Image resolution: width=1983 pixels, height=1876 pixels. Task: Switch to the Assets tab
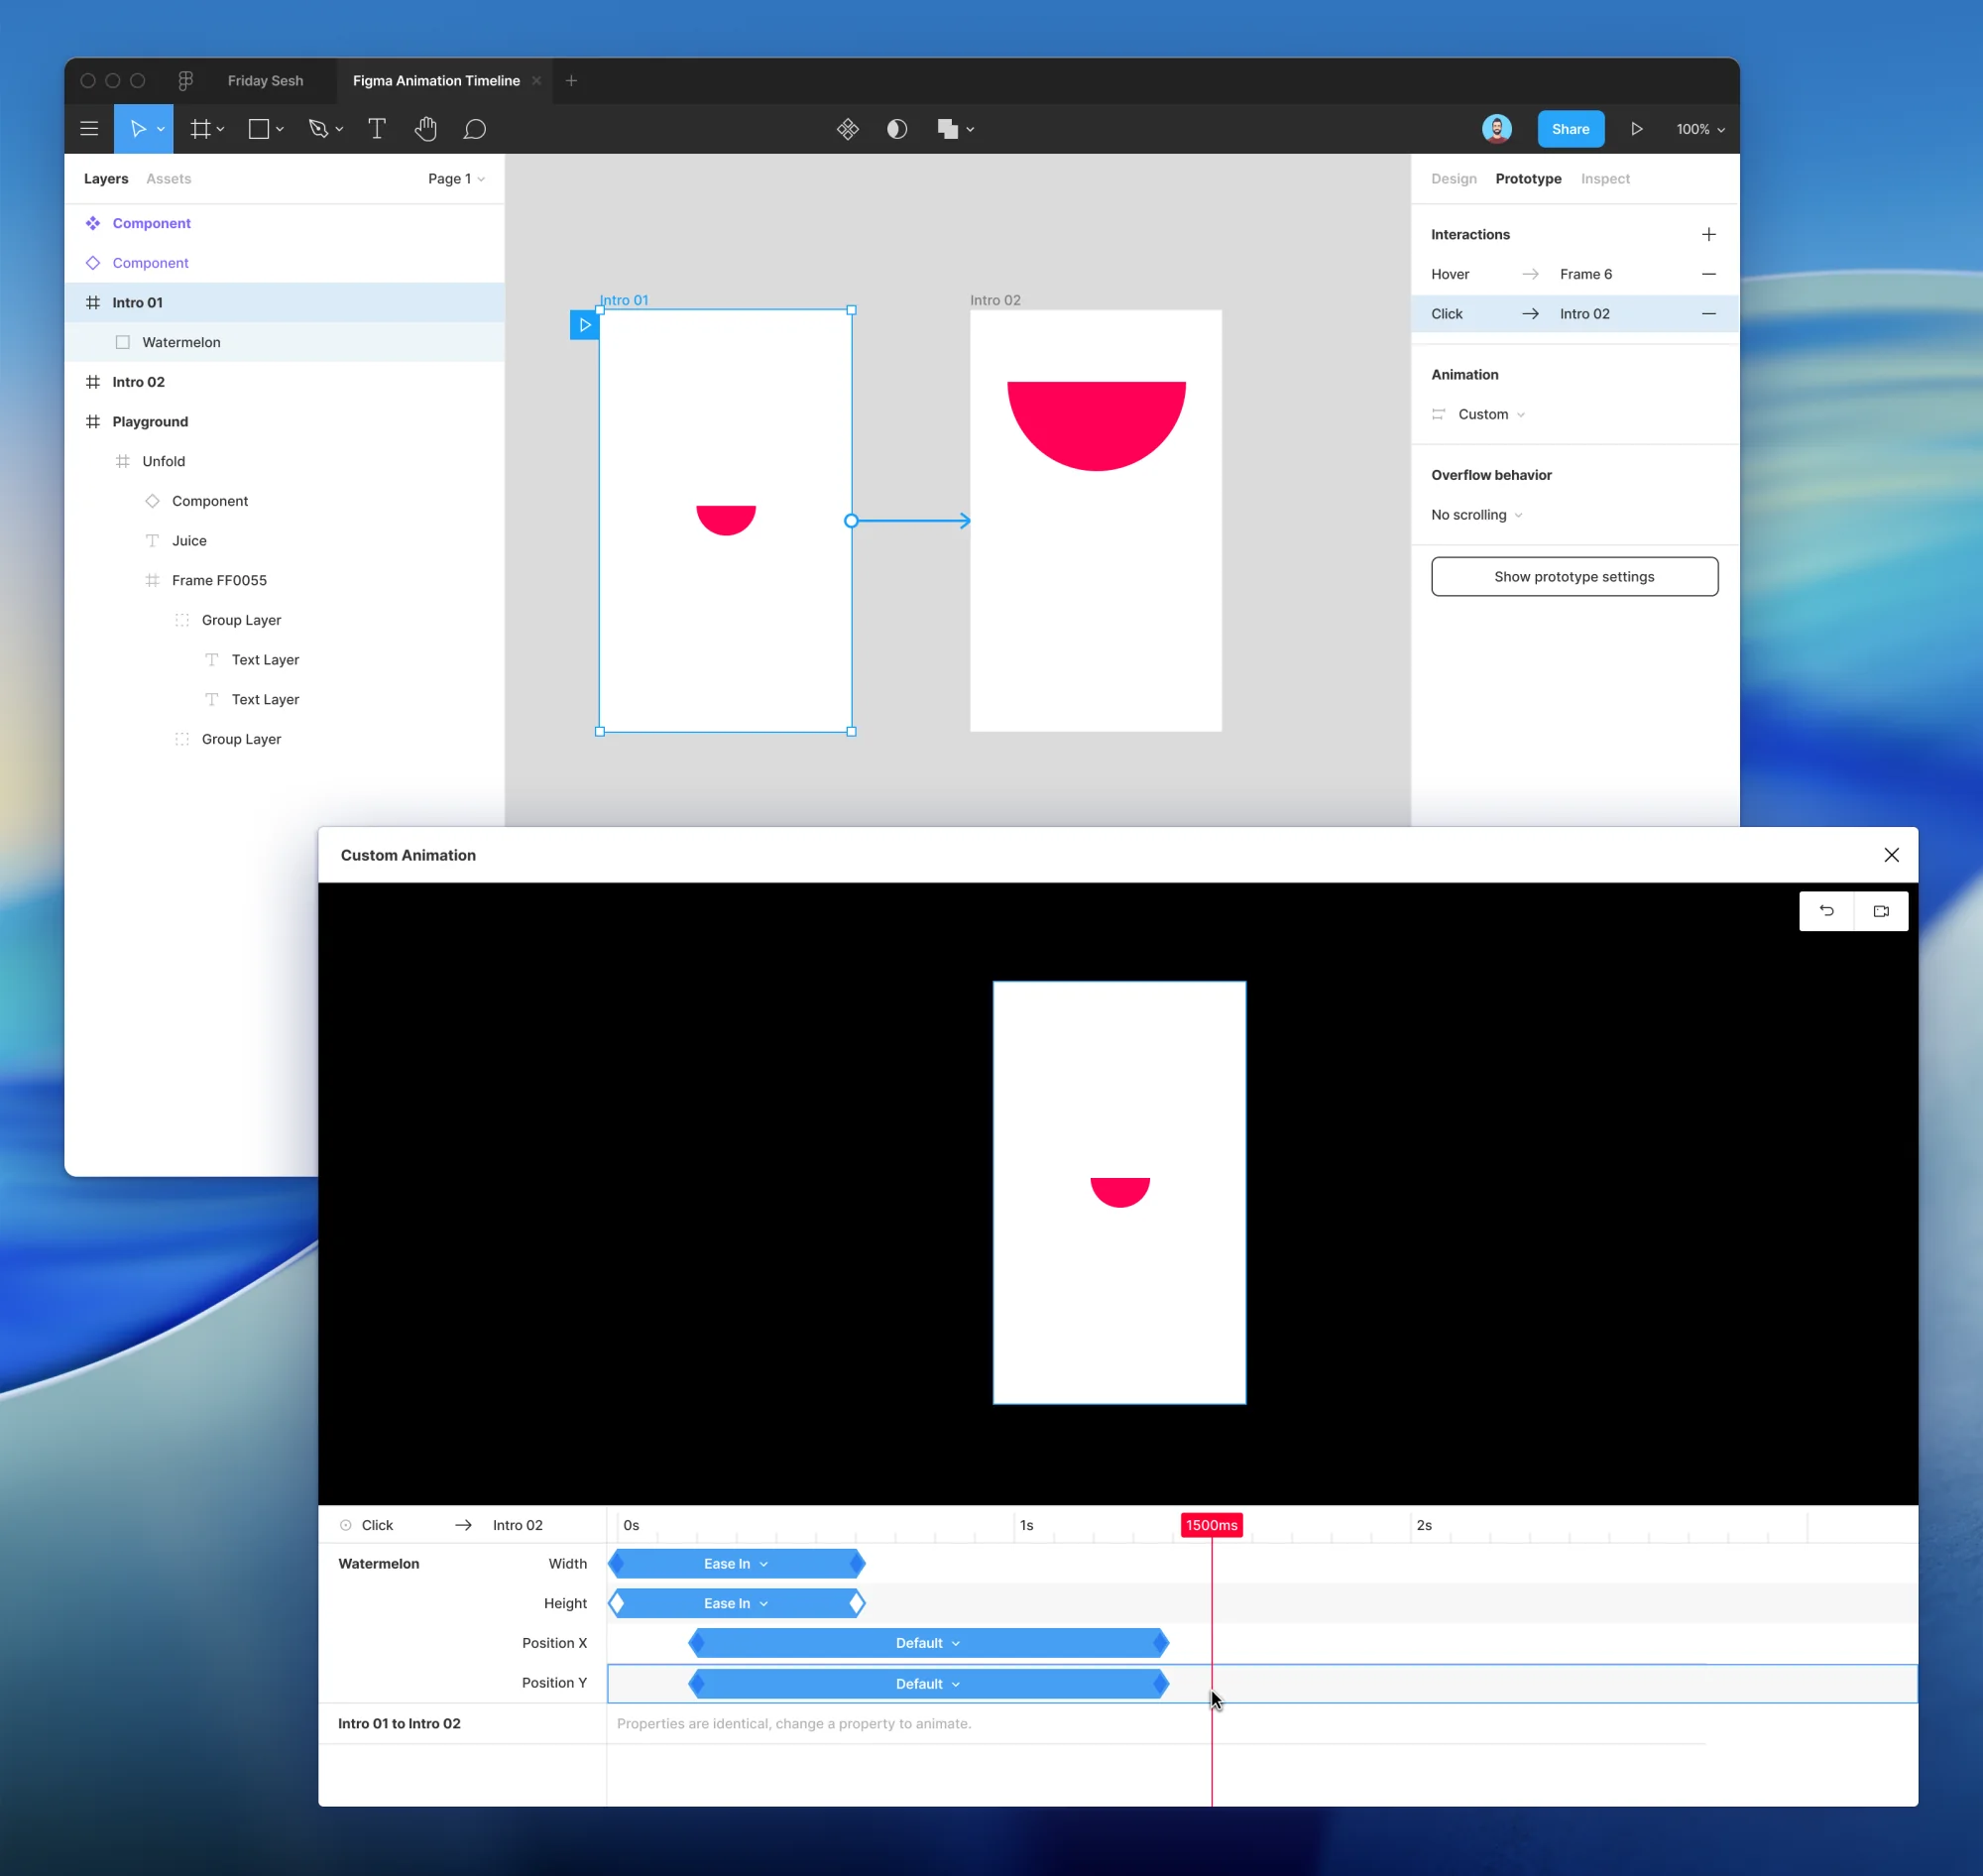(x=168, y=178)
